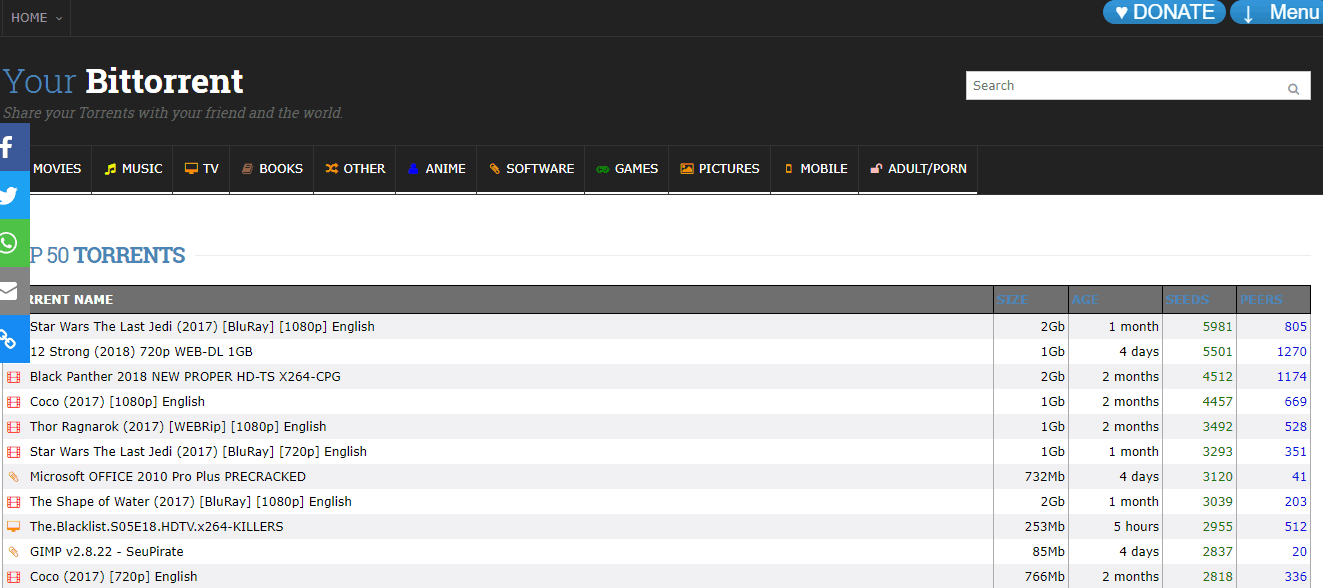Click the phone icon beside MOBILE
Image resolution: width=1323 pixels, height=588 pixels.
(x=788, y=169)
